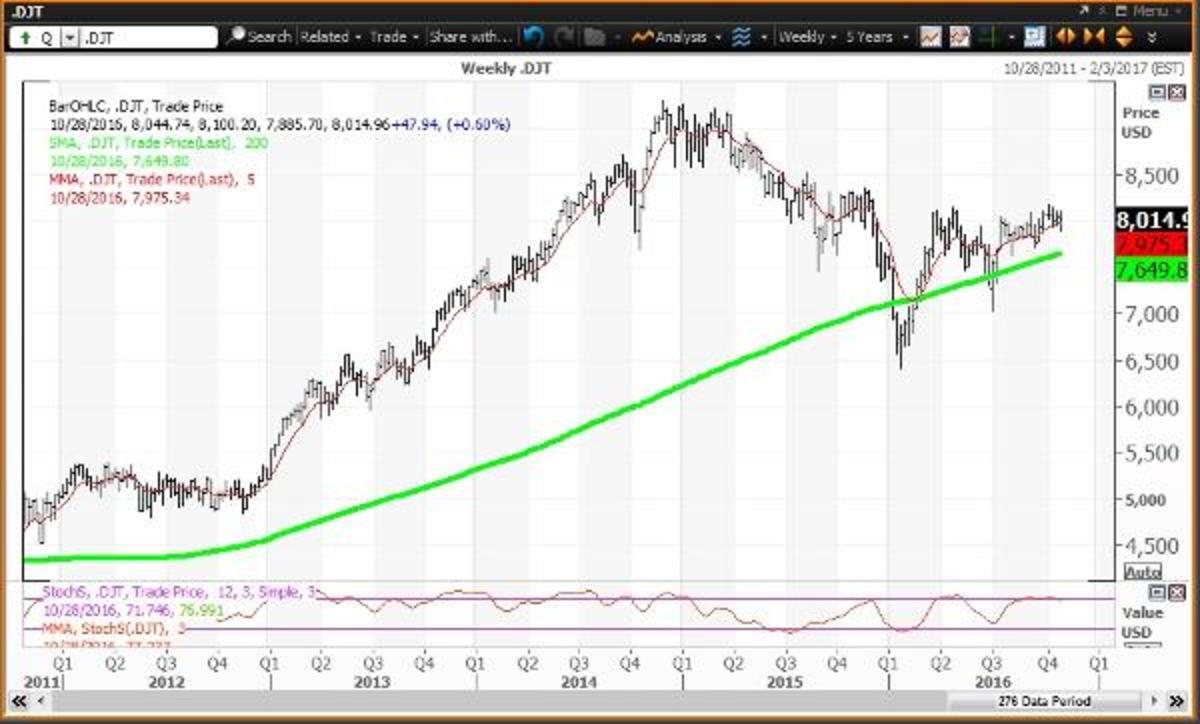Open the Related dropdown menu
This screenshot has height=724, width=1200.
coord(329,37)
